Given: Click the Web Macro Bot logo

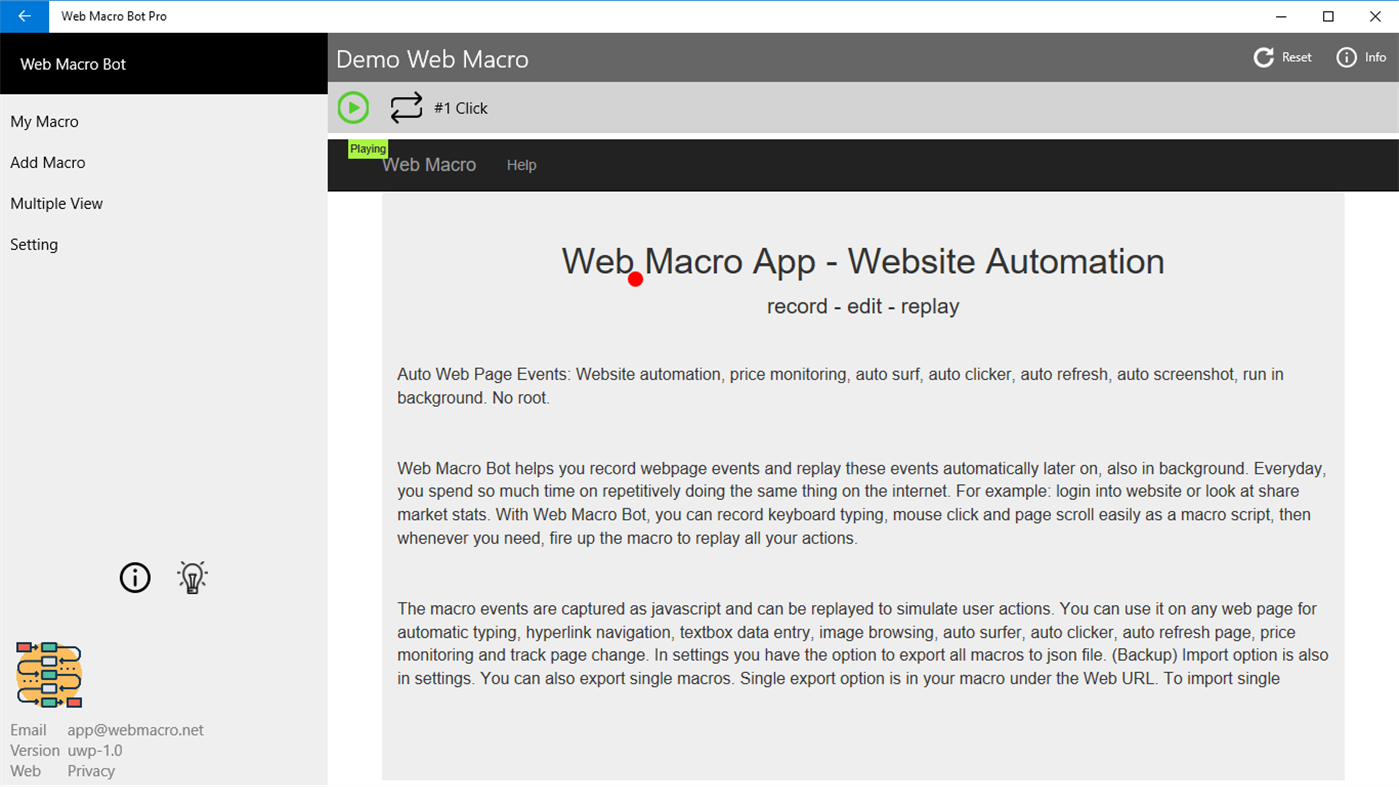Looking at the screenshot, I should (x=47, y=675).
